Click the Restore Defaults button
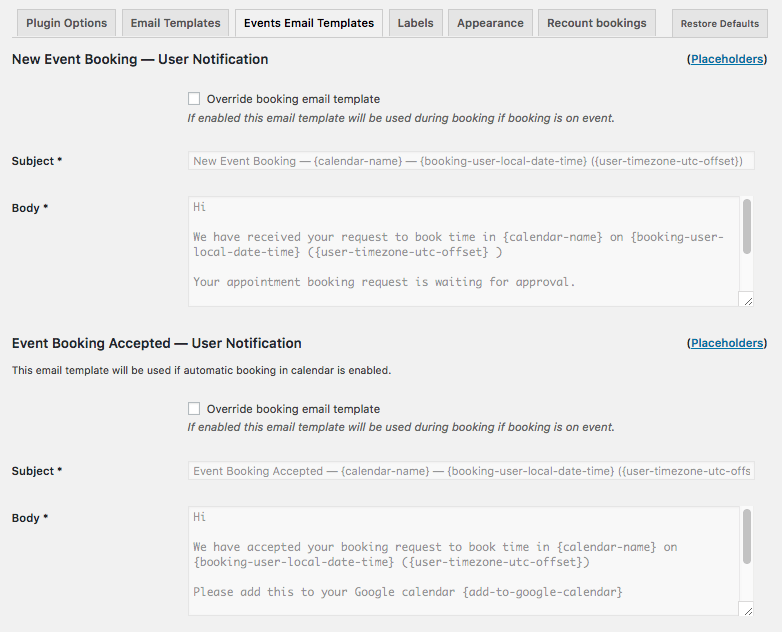 [719, 24]
